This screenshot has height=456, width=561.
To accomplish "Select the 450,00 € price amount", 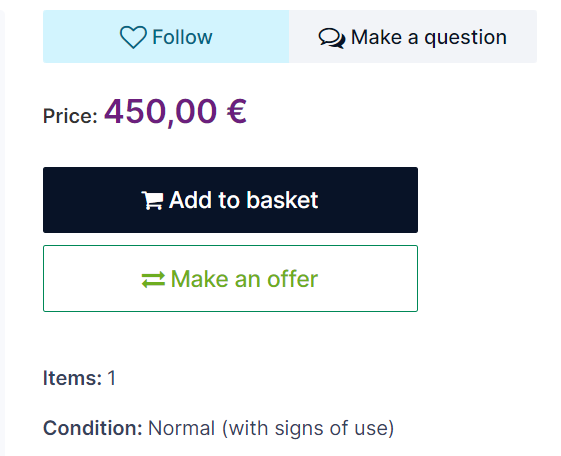I will (x=175, y=112).
